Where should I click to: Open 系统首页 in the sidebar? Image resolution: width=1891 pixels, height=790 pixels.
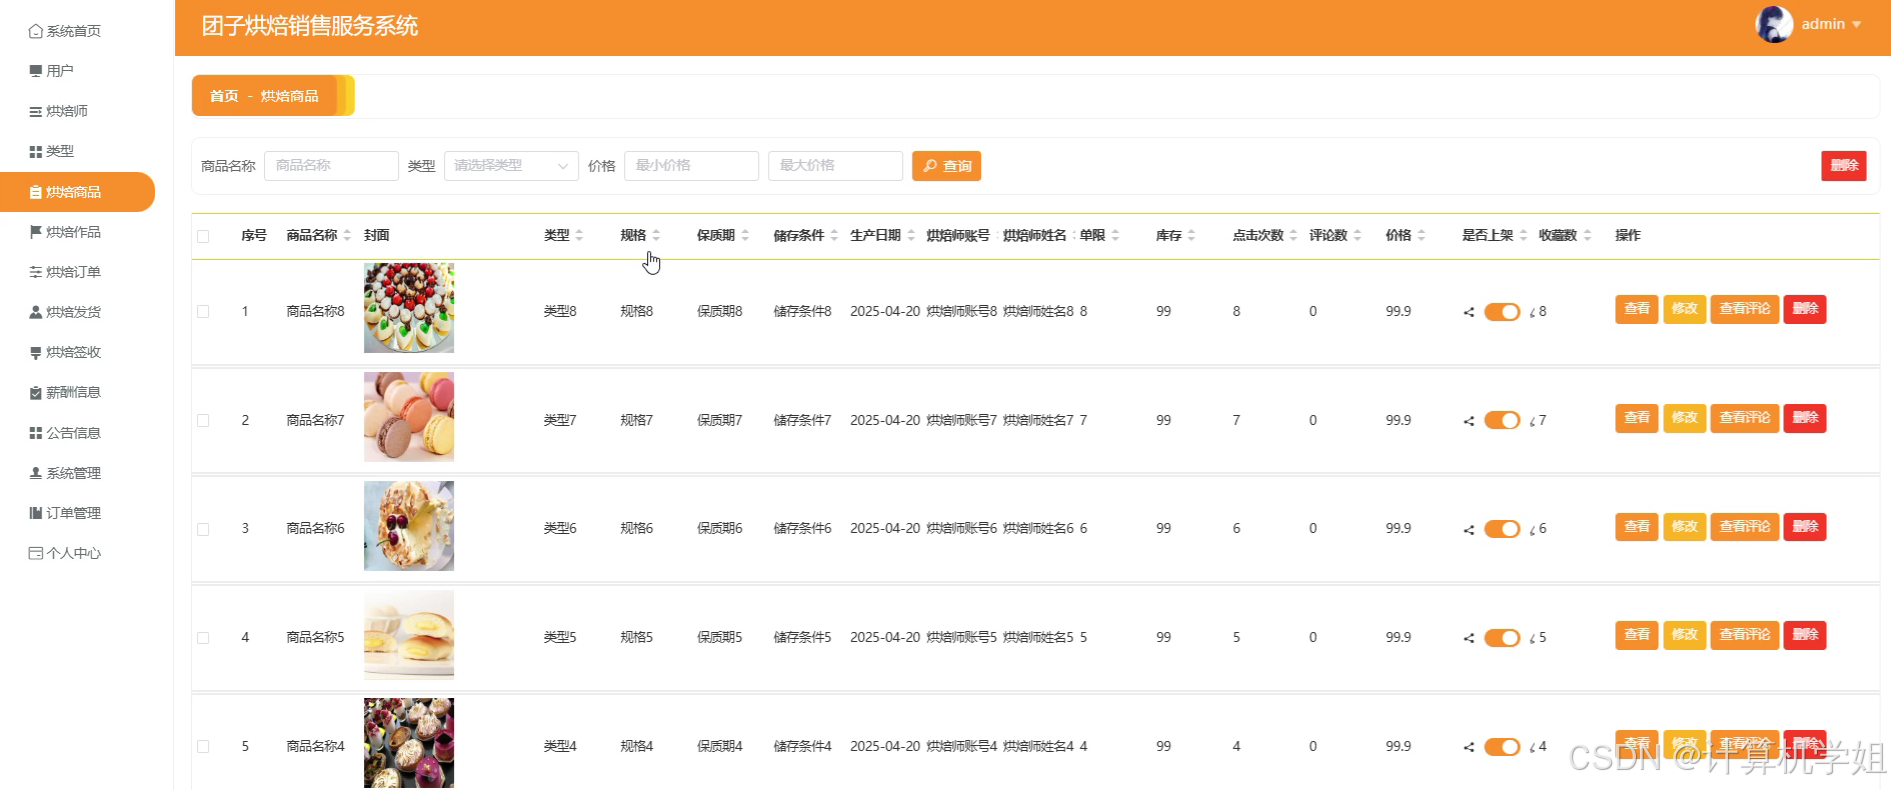tap(65, 31)
